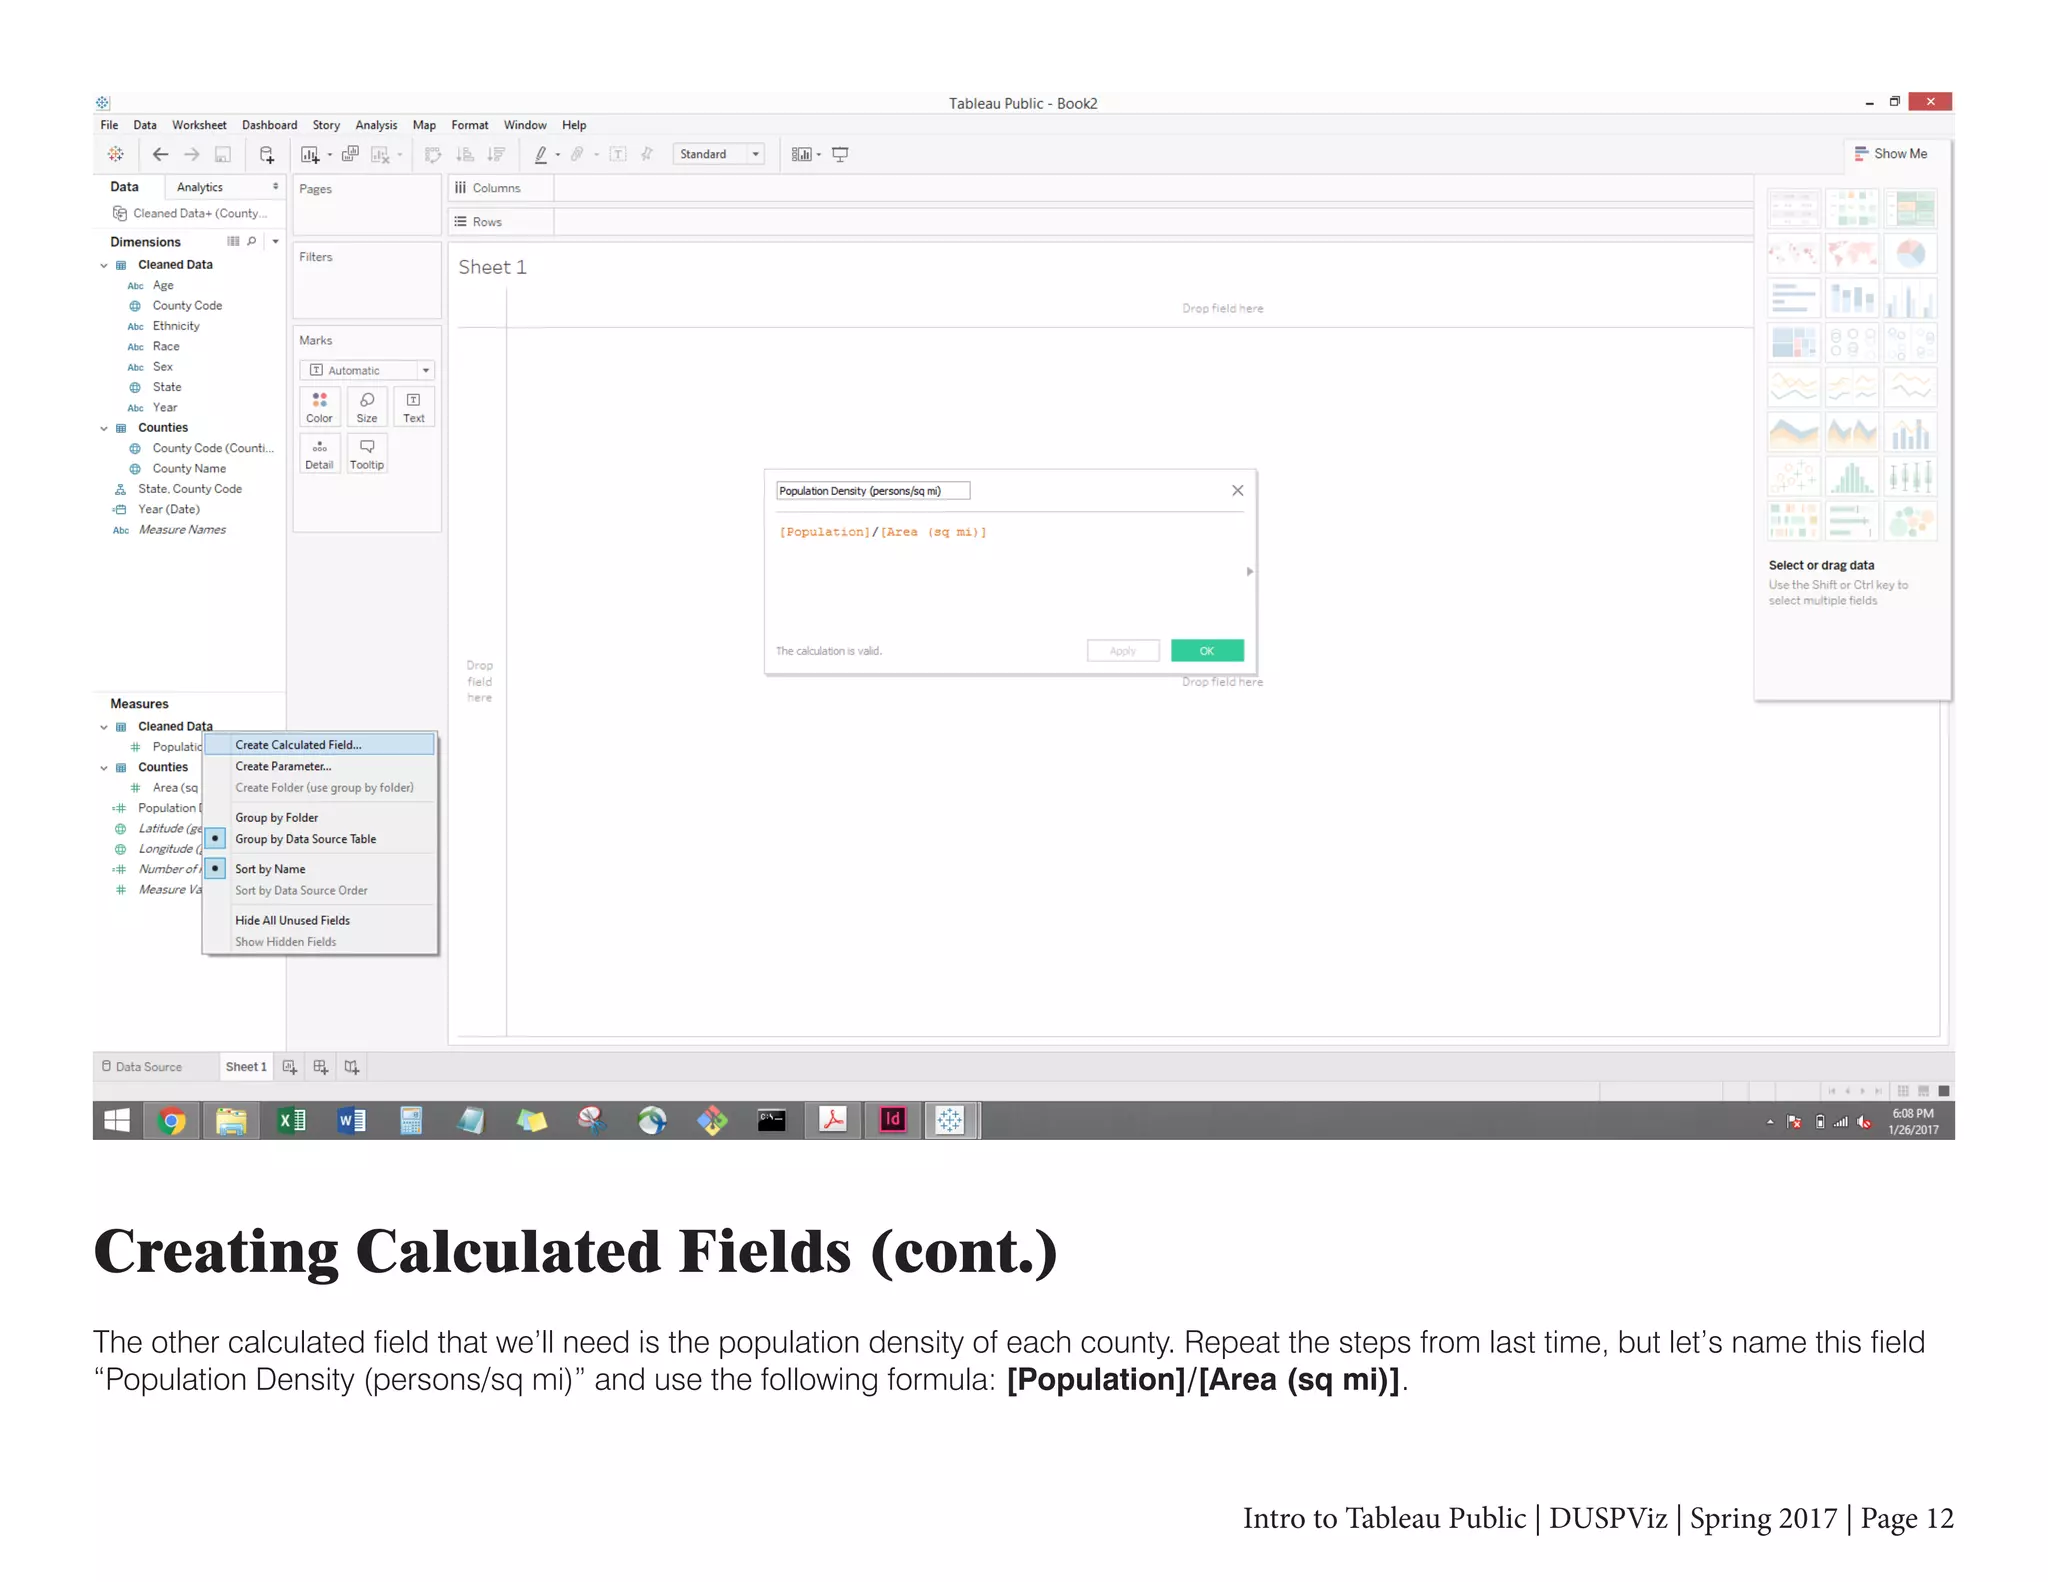
Task: Open the Dimensions pane menu arrow
Action: [275, 241]
